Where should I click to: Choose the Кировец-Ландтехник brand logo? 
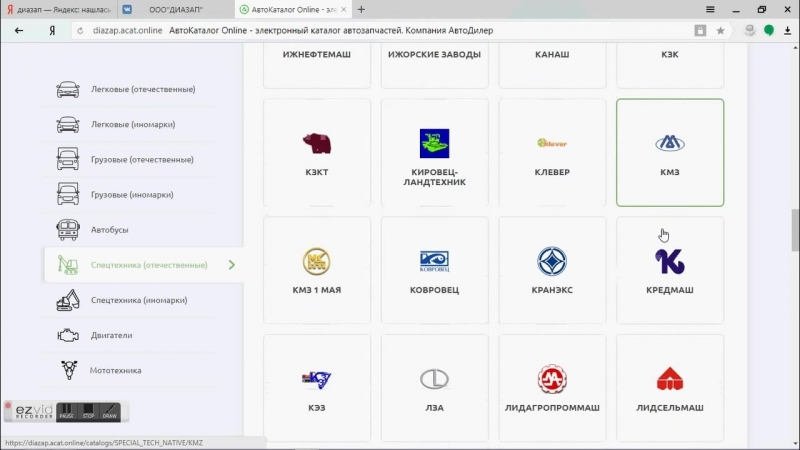coord(434,144)
